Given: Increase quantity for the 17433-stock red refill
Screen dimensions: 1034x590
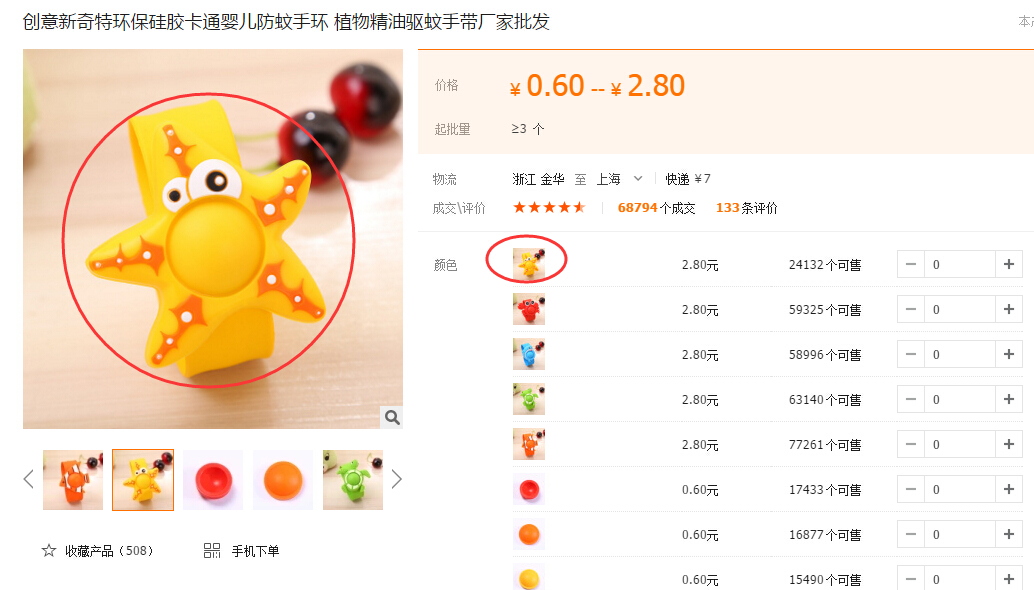Looking at the screenshot, I should tap(1009, 489).
